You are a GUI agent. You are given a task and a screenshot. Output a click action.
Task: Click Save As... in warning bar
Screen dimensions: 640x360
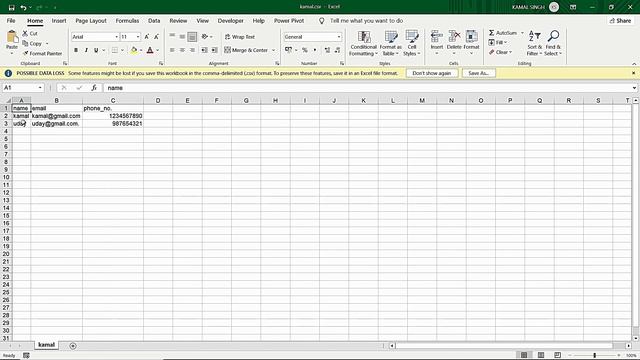point(478,73)
